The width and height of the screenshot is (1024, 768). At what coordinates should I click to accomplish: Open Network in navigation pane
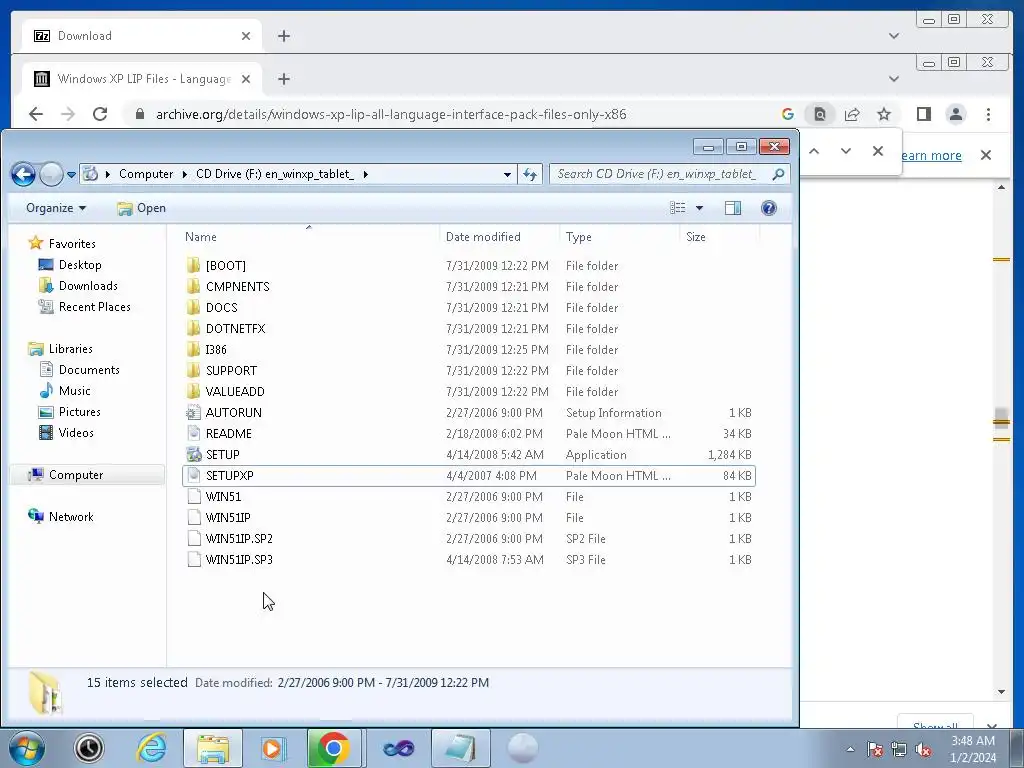[61, 517]
